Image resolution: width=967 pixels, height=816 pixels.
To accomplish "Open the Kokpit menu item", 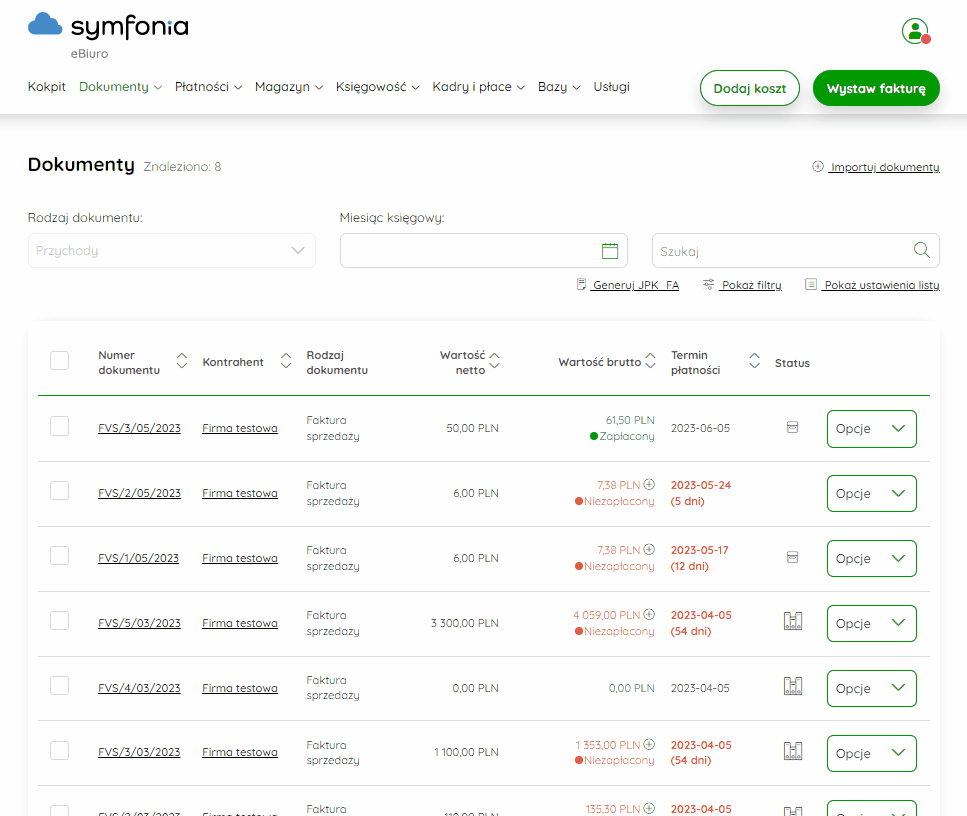I will coord(46,87).
